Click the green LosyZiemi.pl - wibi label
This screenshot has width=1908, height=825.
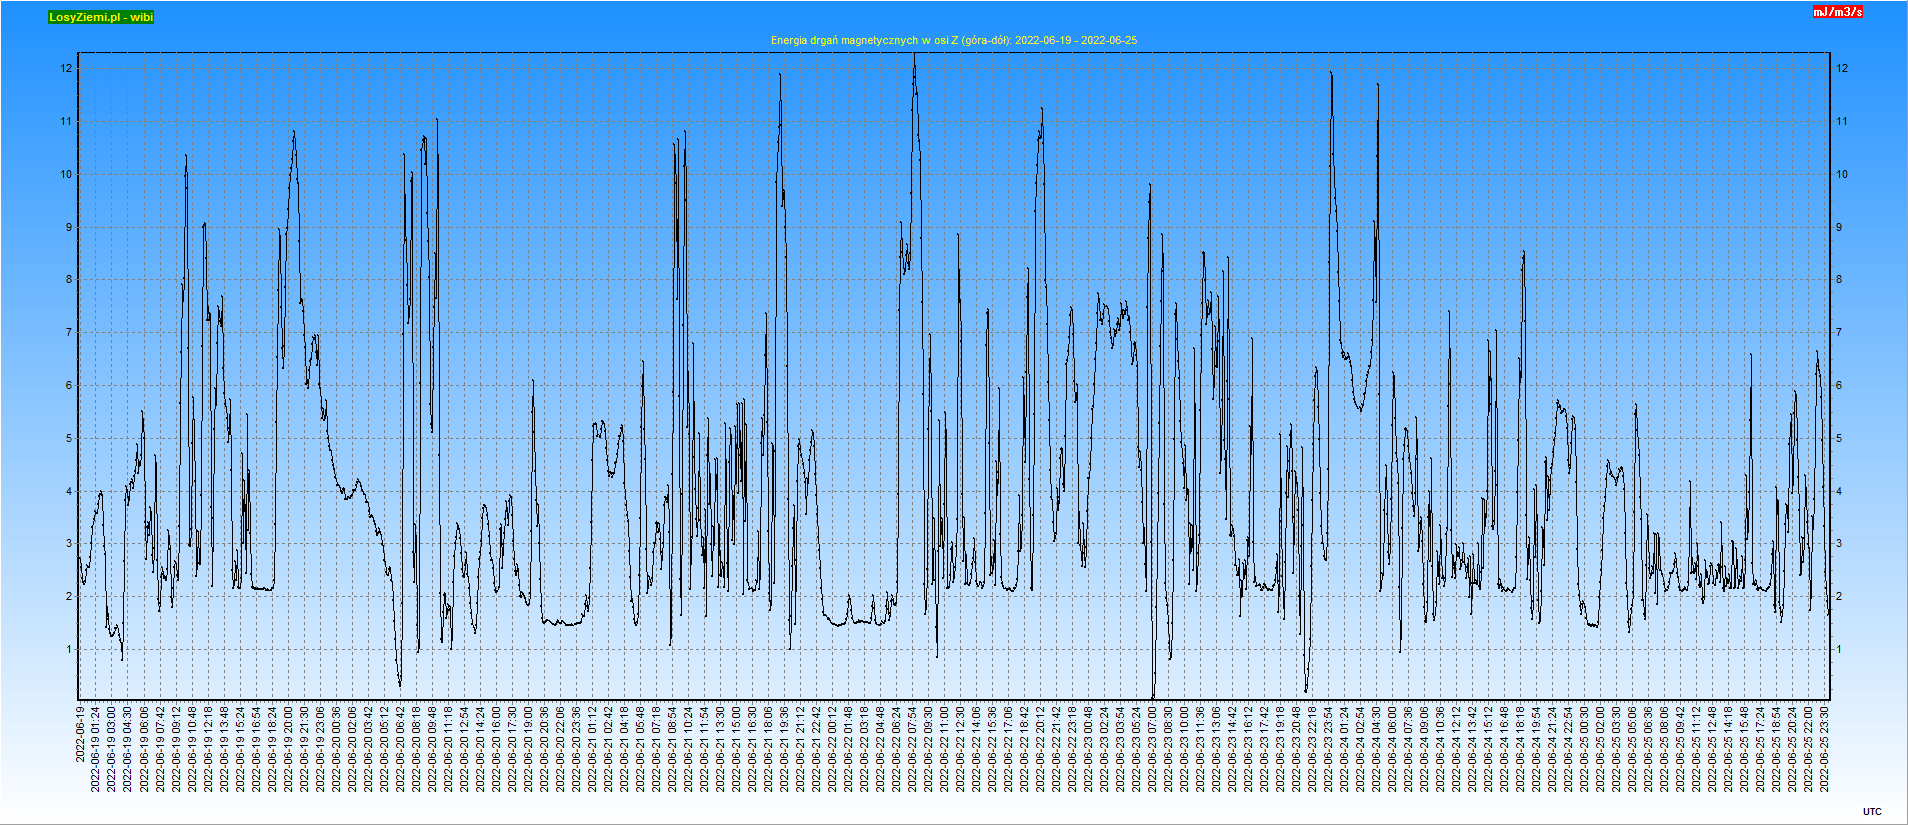click(101, 17)
